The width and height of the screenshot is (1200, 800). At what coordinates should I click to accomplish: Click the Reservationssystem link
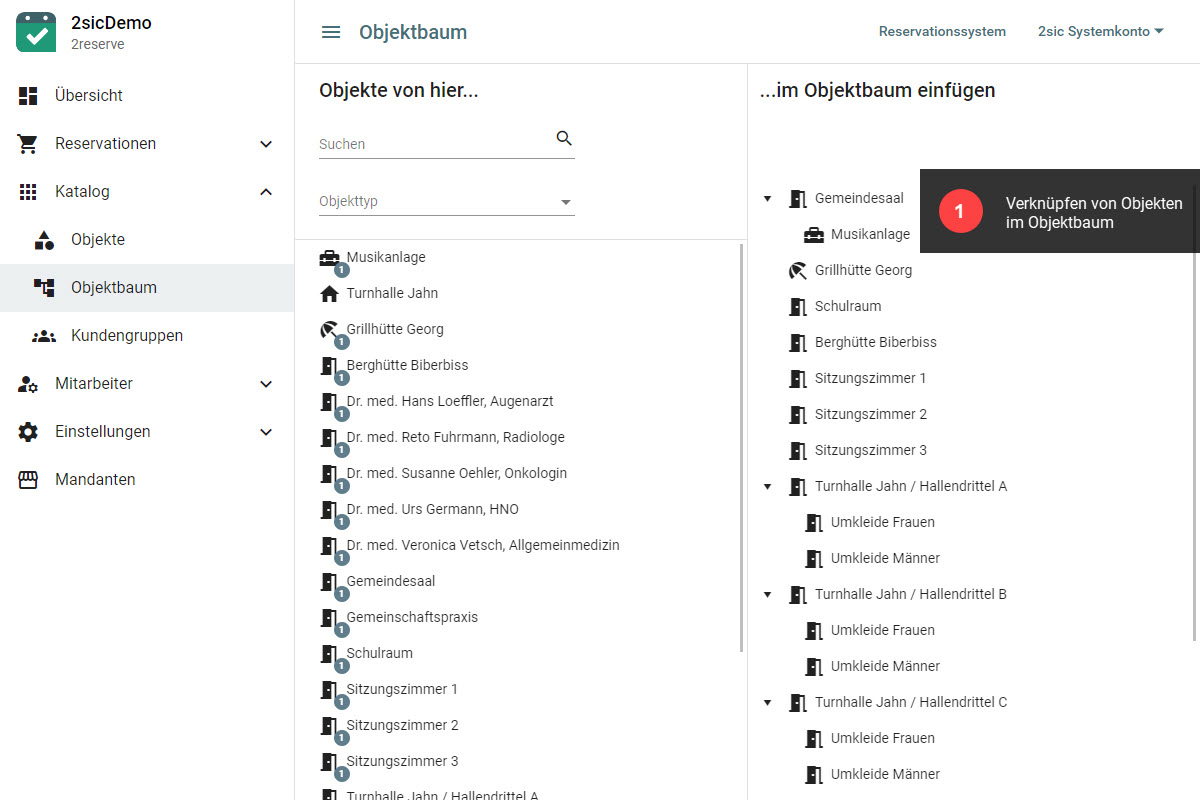tap(942, 32)
